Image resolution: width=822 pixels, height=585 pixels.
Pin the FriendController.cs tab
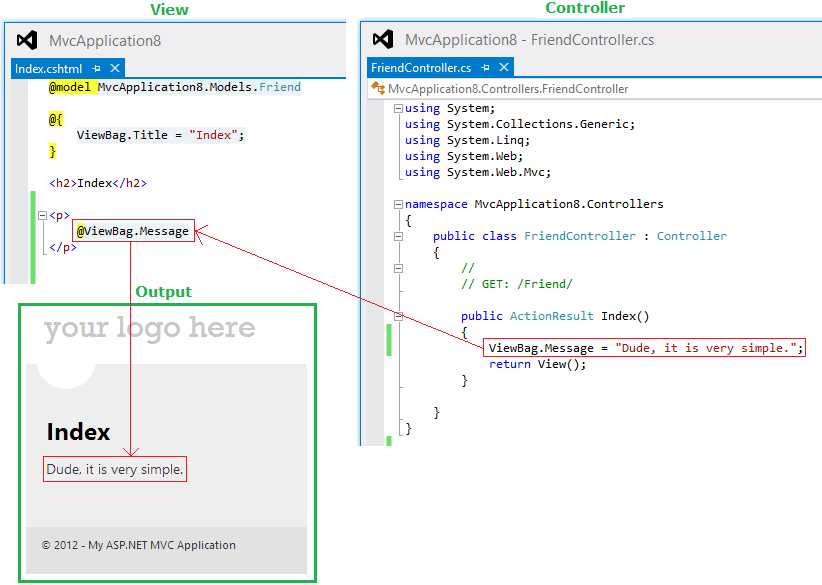pyautogui.click(x=485, y=68)
